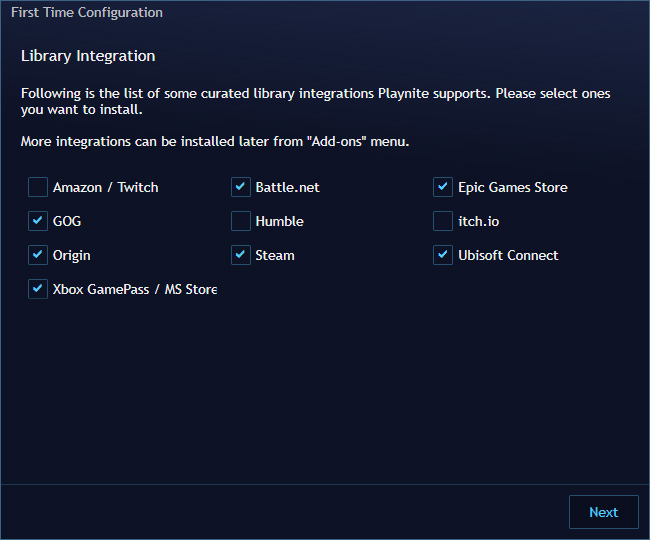650x540 pixels.
Task: Uncheck the Battle.net integration checkbox
Action: (240, 187)
